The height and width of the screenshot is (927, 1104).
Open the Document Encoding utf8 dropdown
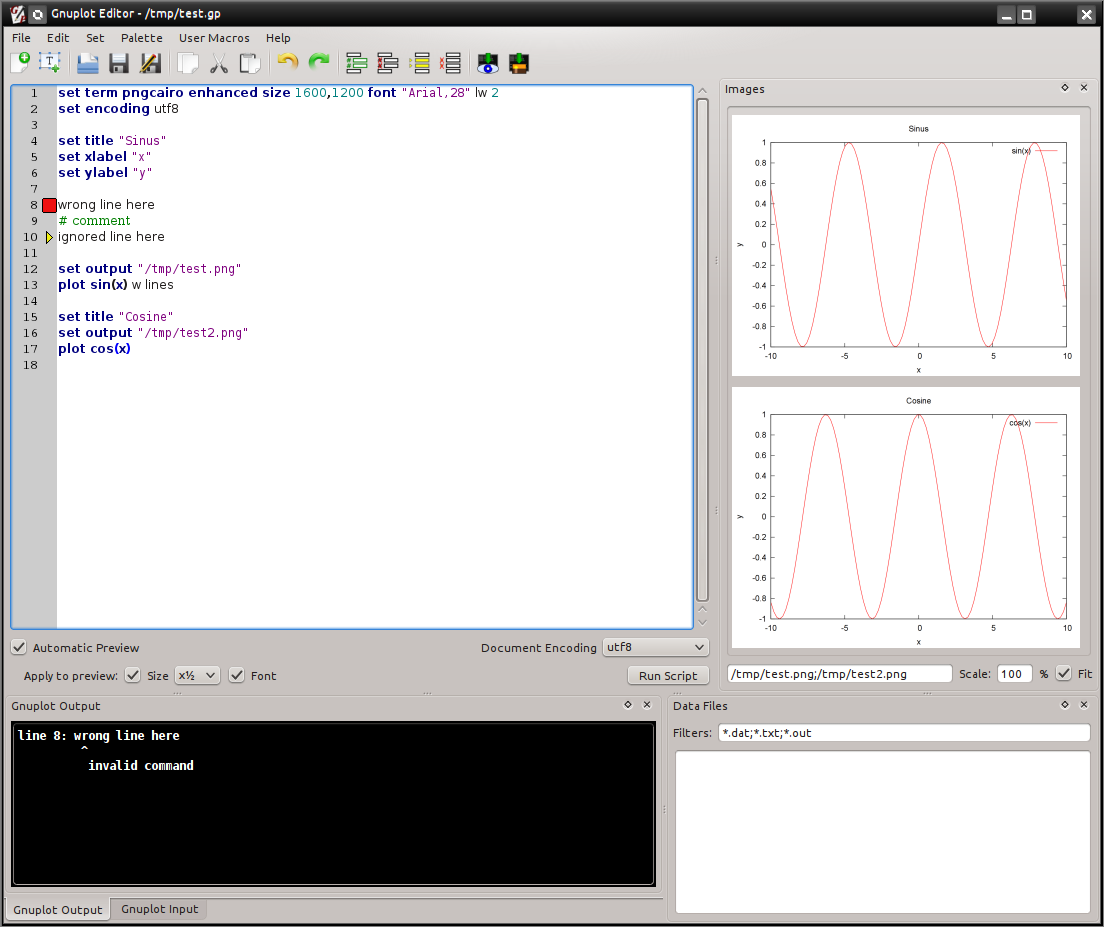pyautogui.click(x=655, y=648)
